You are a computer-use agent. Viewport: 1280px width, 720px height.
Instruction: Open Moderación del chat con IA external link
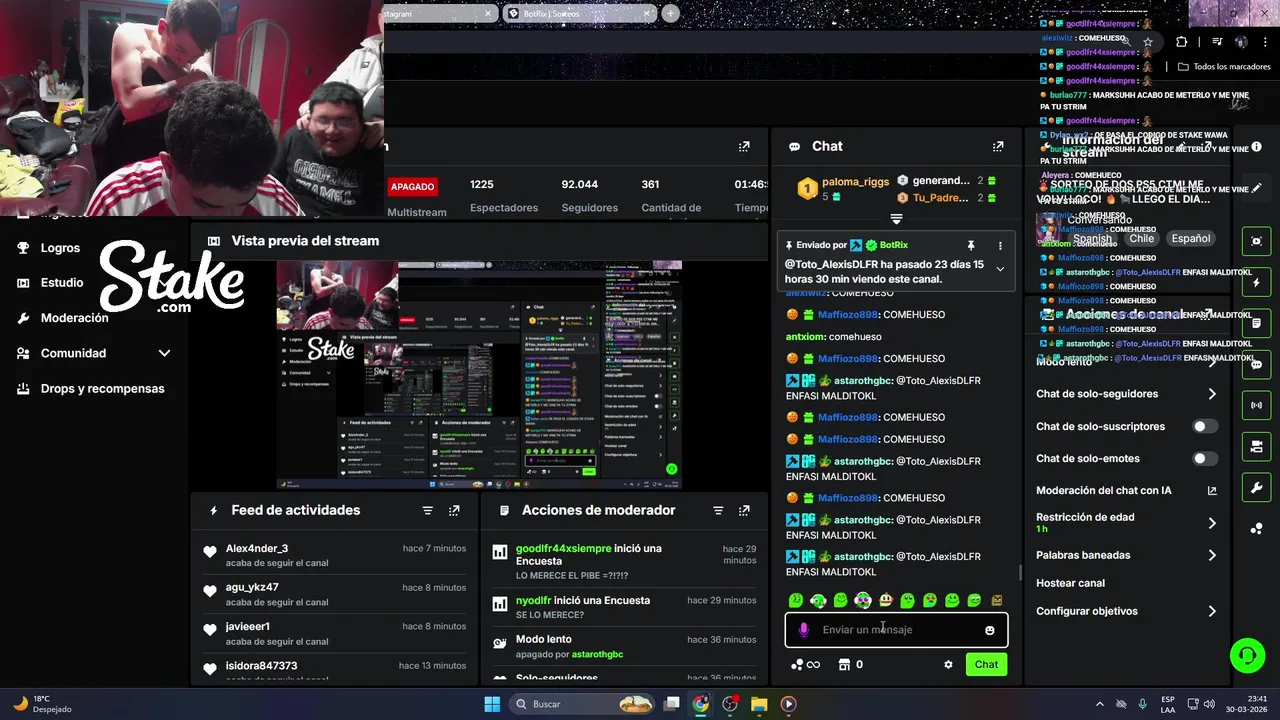[1212, 491]
